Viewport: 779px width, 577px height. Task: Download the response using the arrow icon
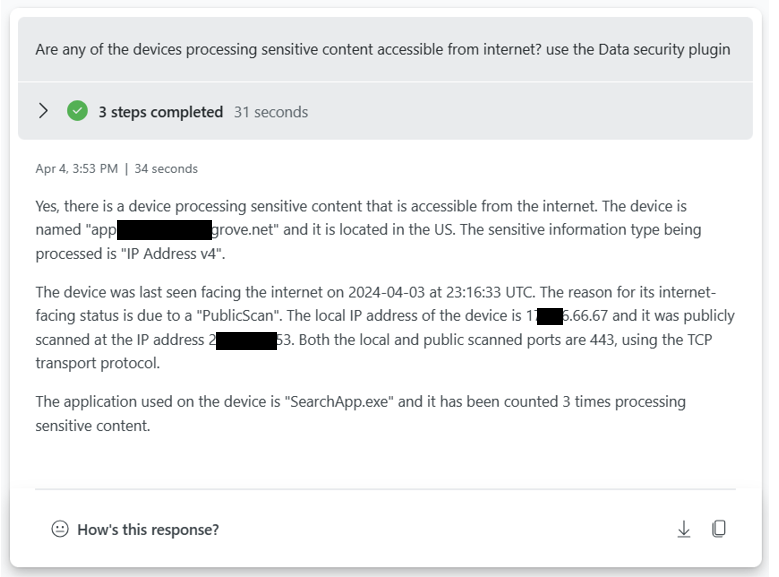(x=684, y=529)
